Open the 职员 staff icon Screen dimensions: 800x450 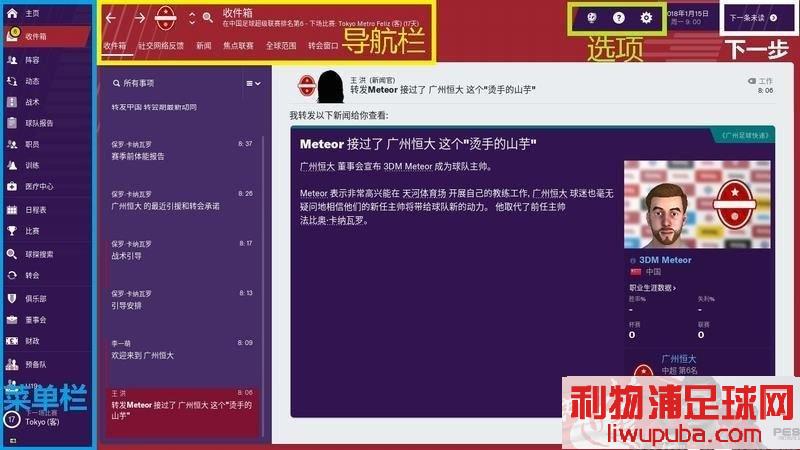[12, 144]
